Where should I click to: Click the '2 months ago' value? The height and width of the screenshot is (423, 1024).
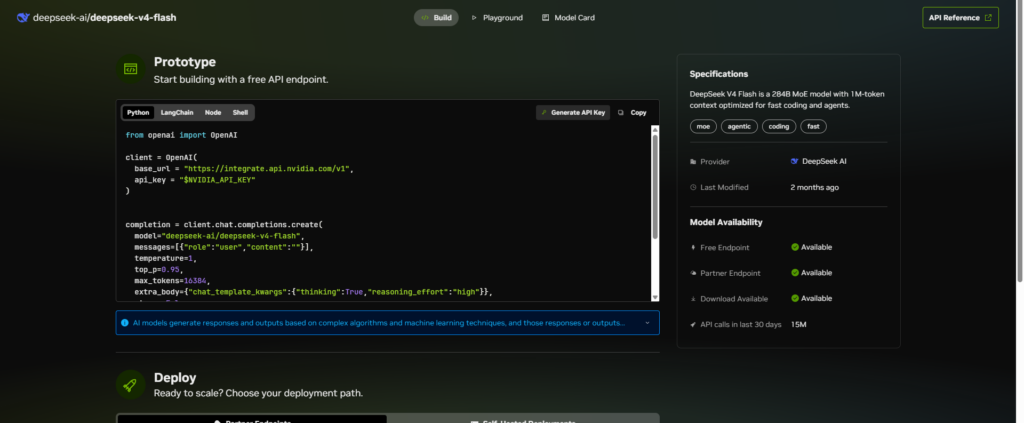coord(814,187)
